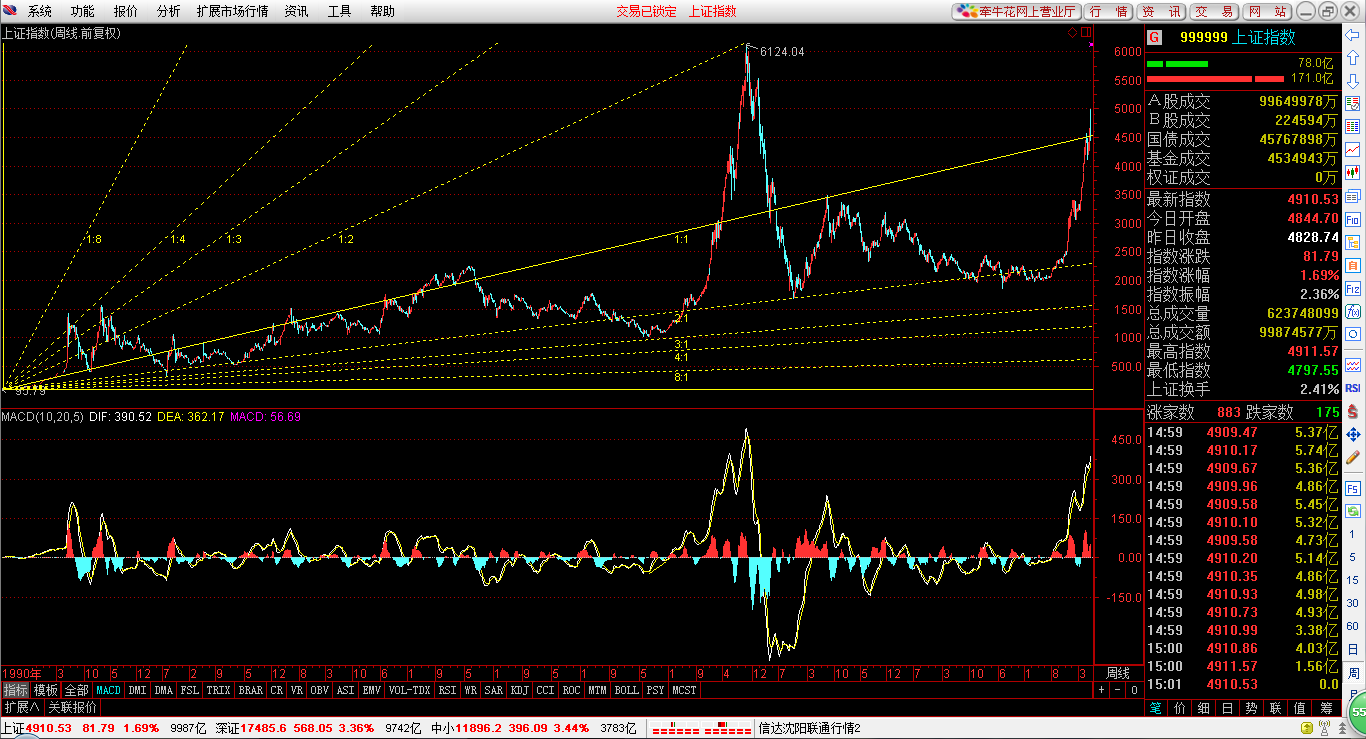Select the 60-minute period option
This screenshot has height=739, width=1366.
[x=1353, y=625]
